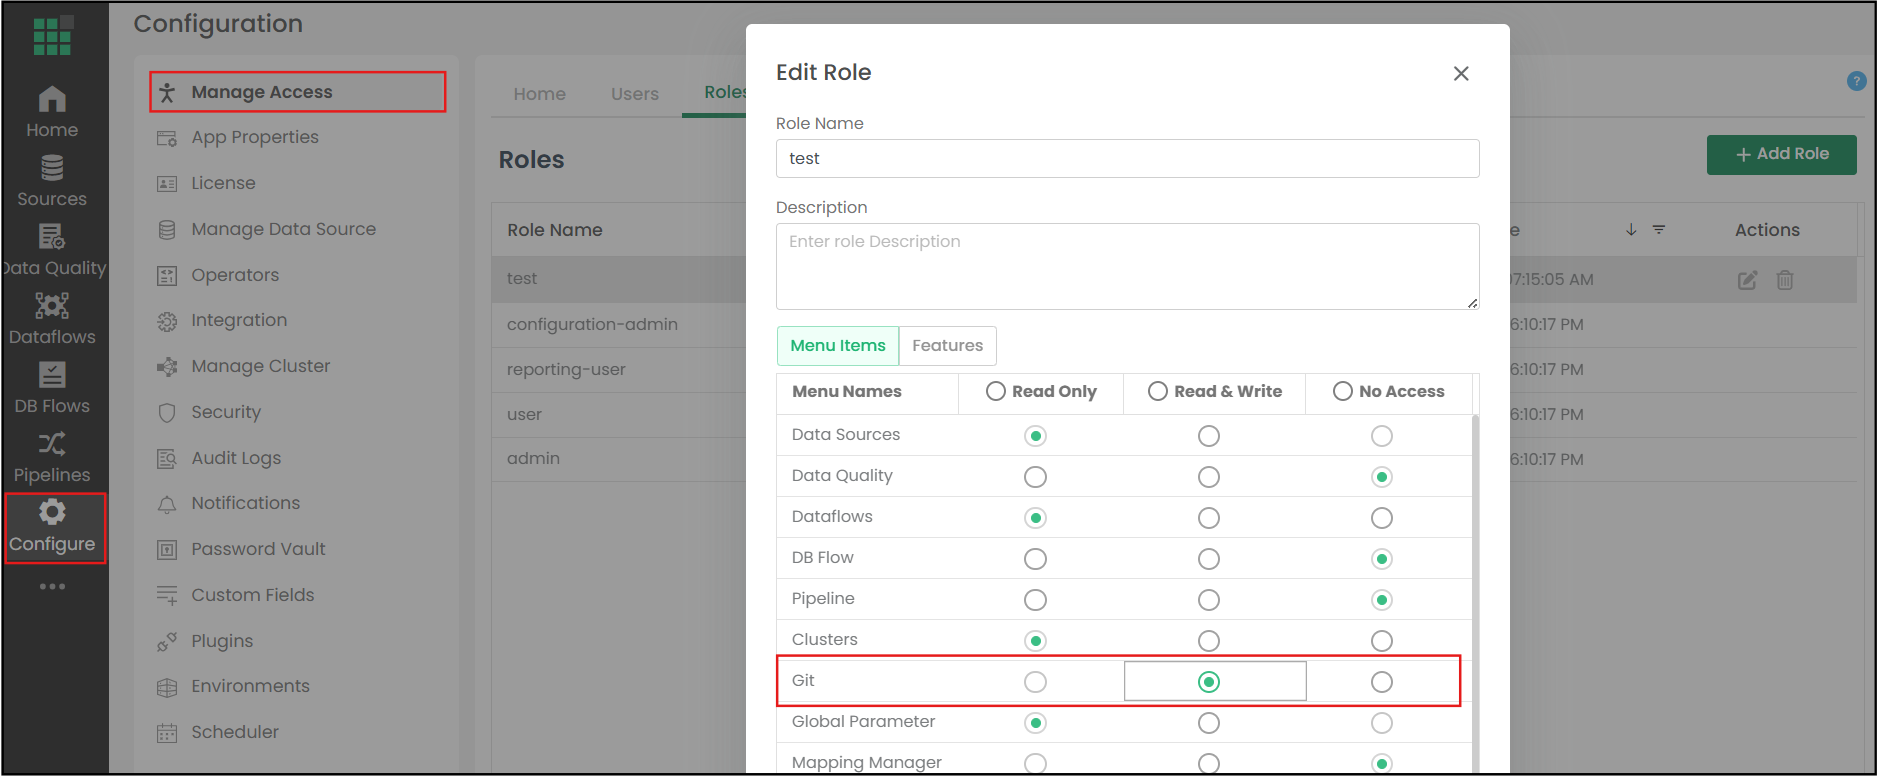Image resolution: width=1877 pixels, height=777 pixels.
Task: Set Clusters to No Access
Action: coord(1382,641)
